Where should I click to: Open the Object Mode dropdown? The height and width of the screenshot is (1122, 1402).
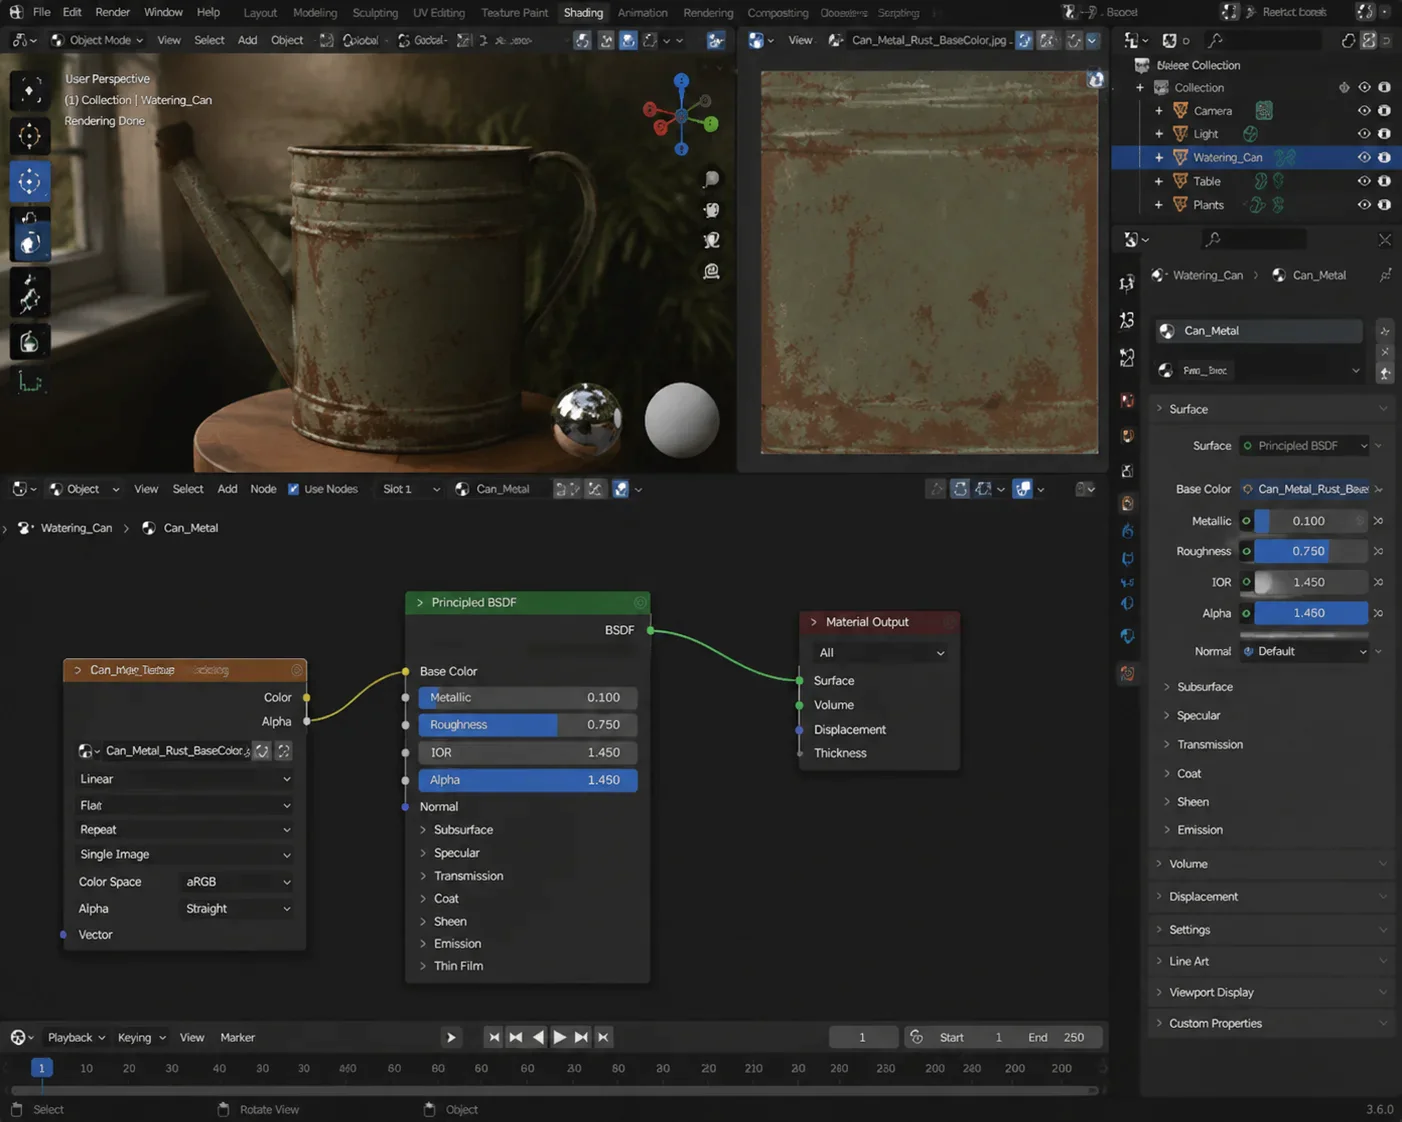[97, 40]
